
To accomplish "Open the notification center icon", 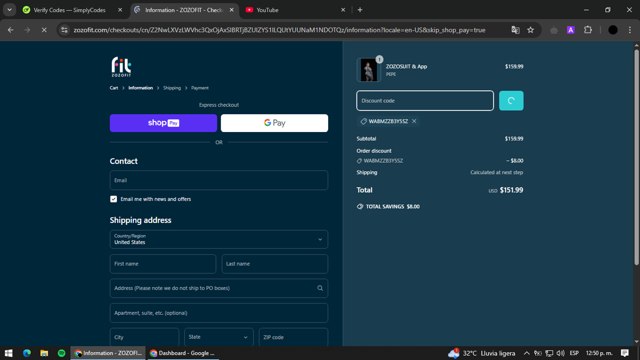I will coord(624,353).
